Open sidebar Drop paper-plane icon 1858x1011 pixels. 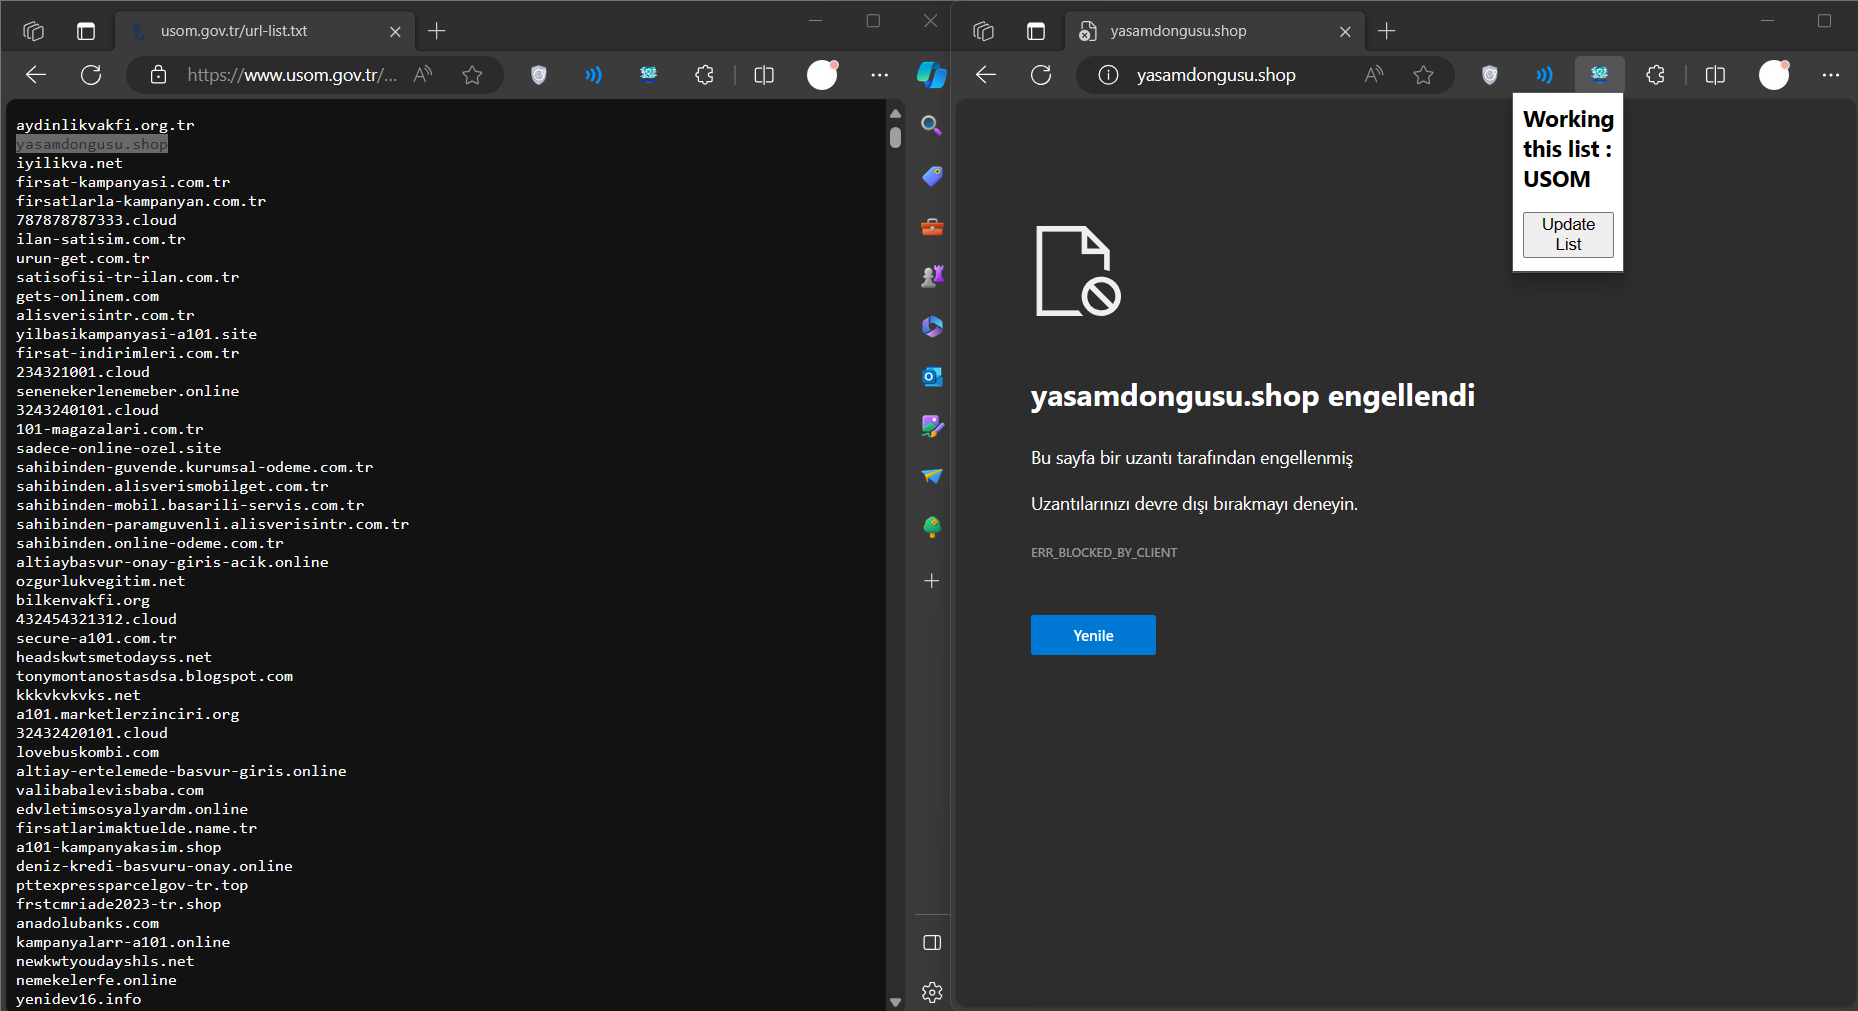pyautogui.click(x=931, y=477)
